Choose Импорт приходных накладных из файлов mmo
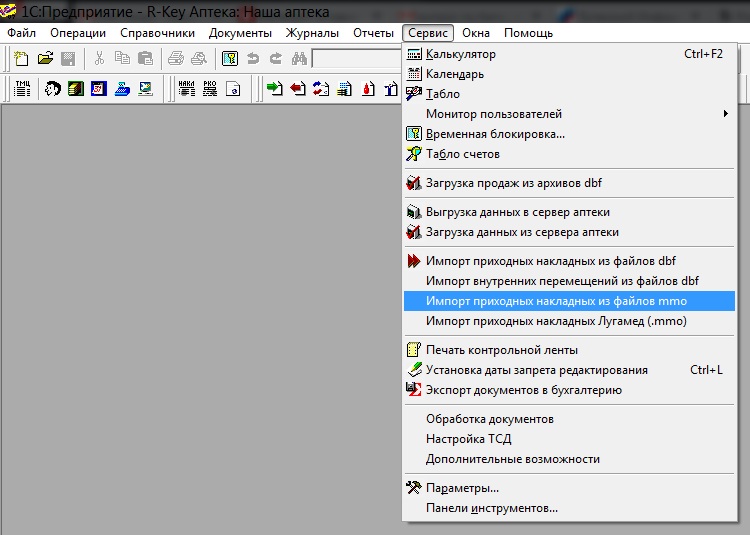 pos(556,301)
